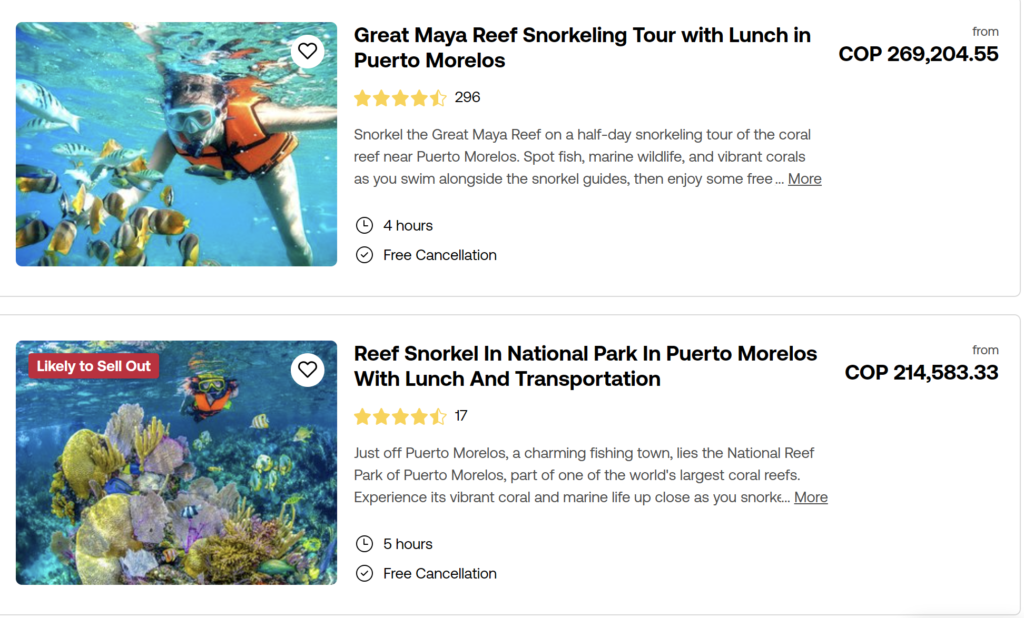Click the clock icon beside 4 hours

[365, 225]
